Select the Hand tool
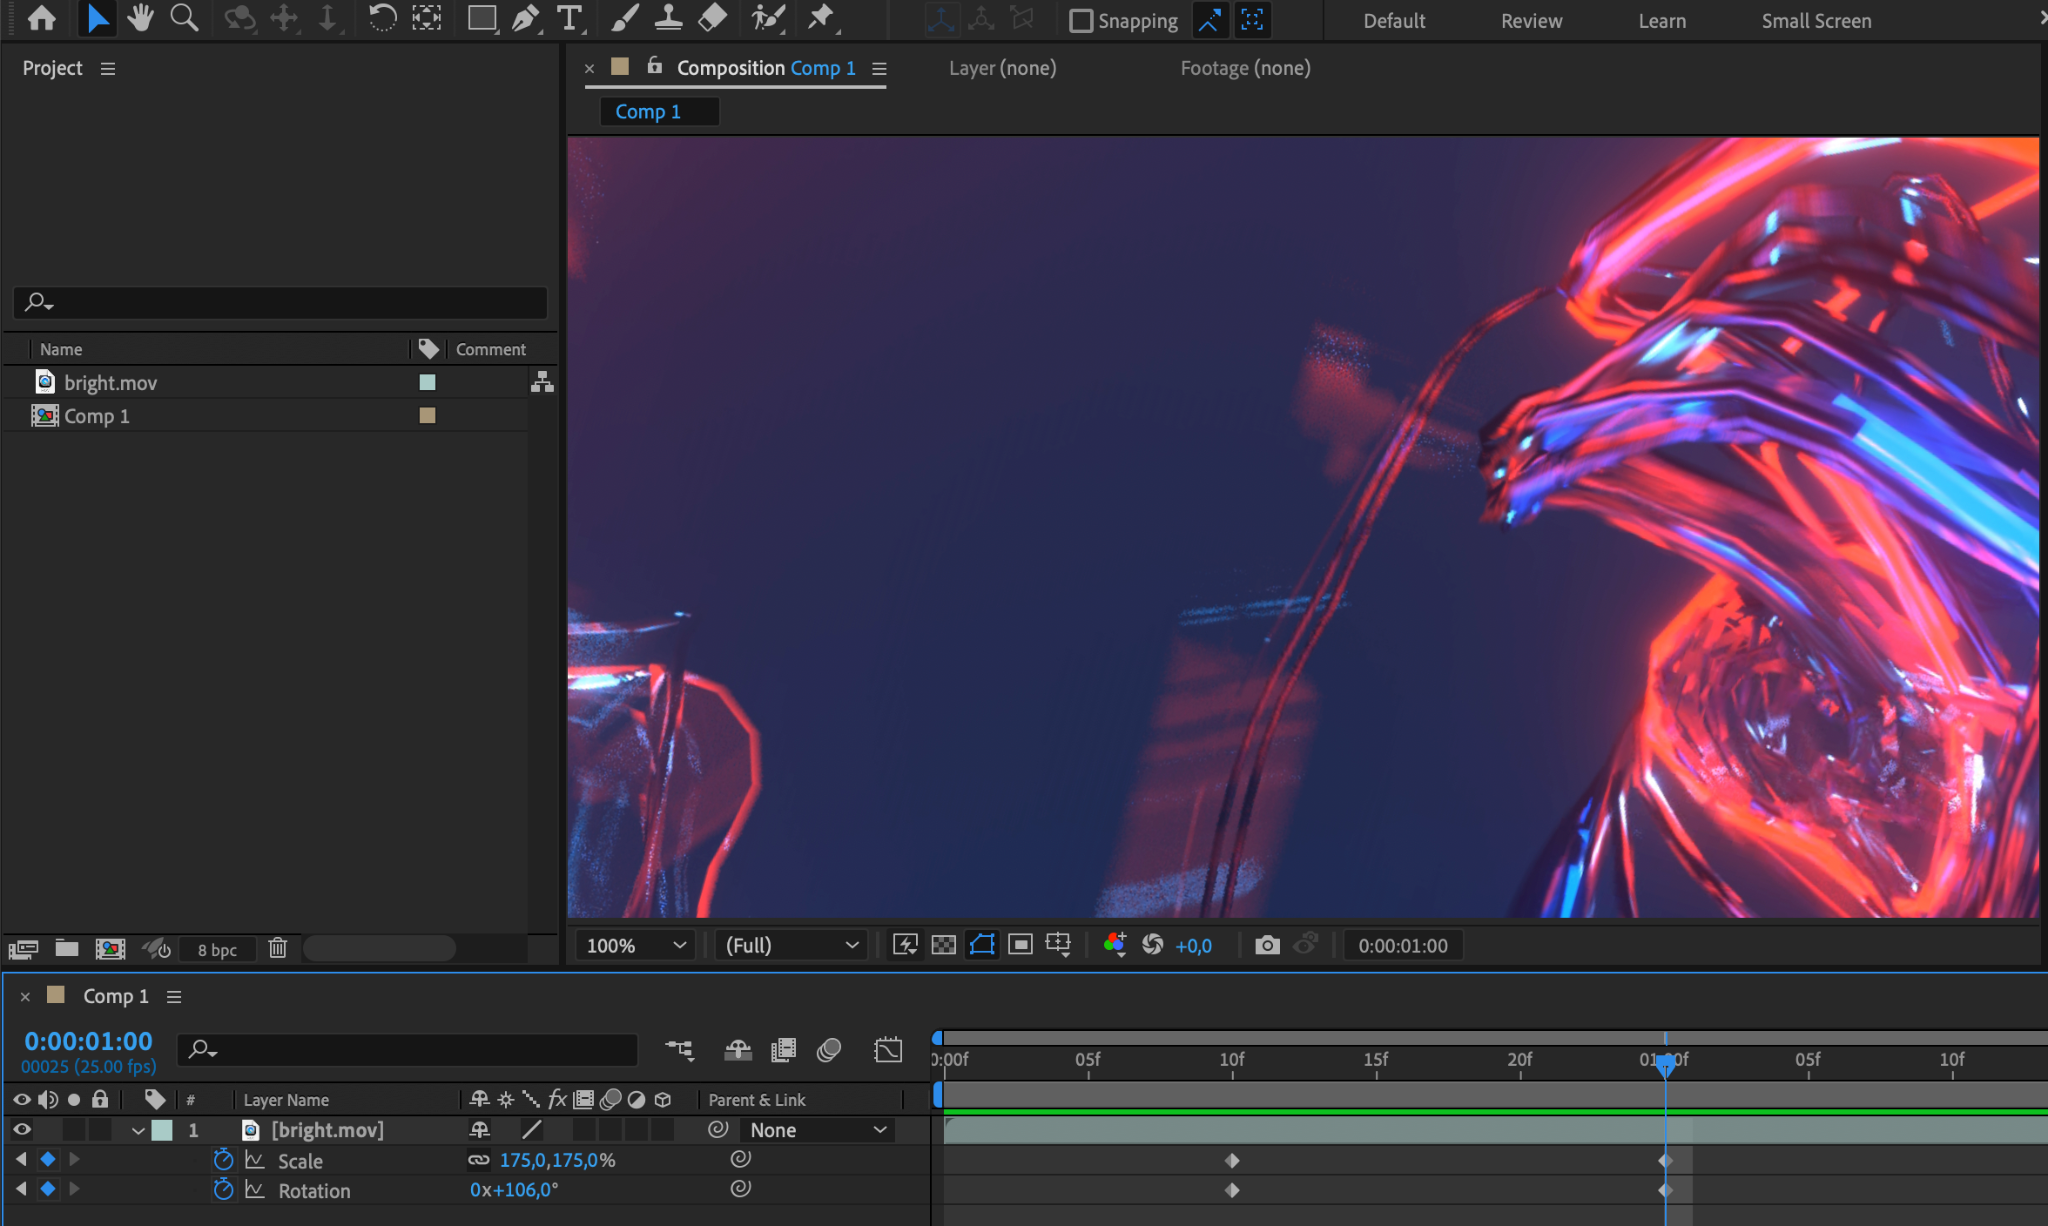 point(140,18)
